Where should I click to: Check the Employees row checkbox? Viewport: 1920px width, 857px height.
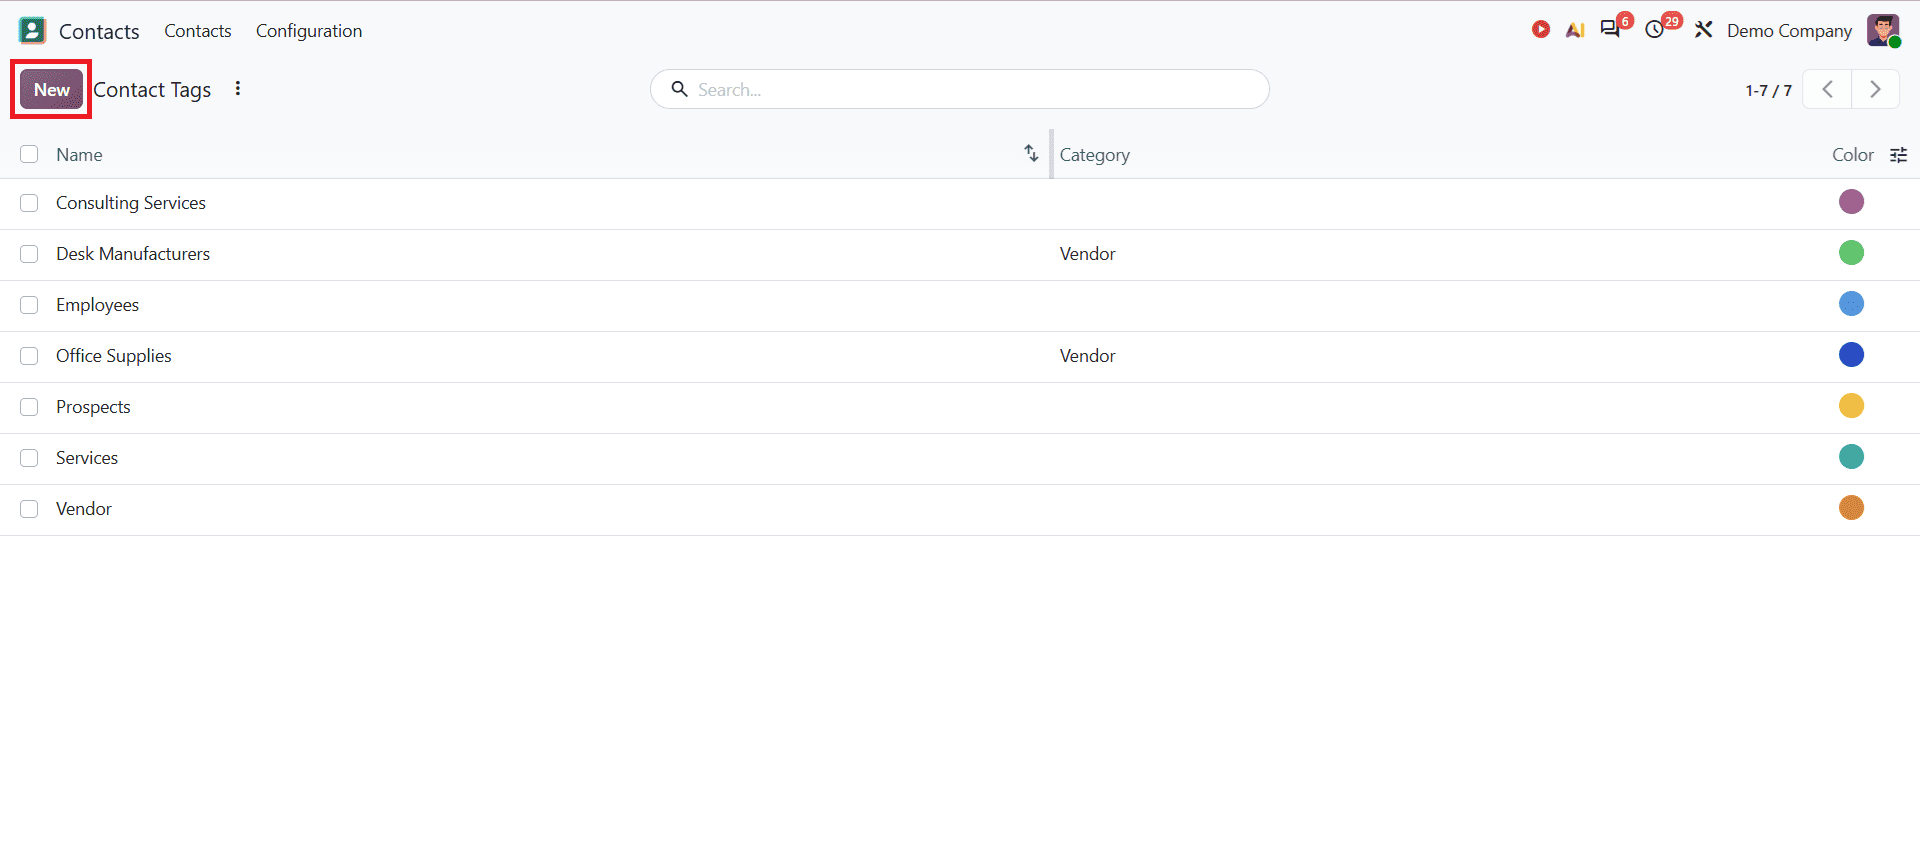tap(29, 305)
